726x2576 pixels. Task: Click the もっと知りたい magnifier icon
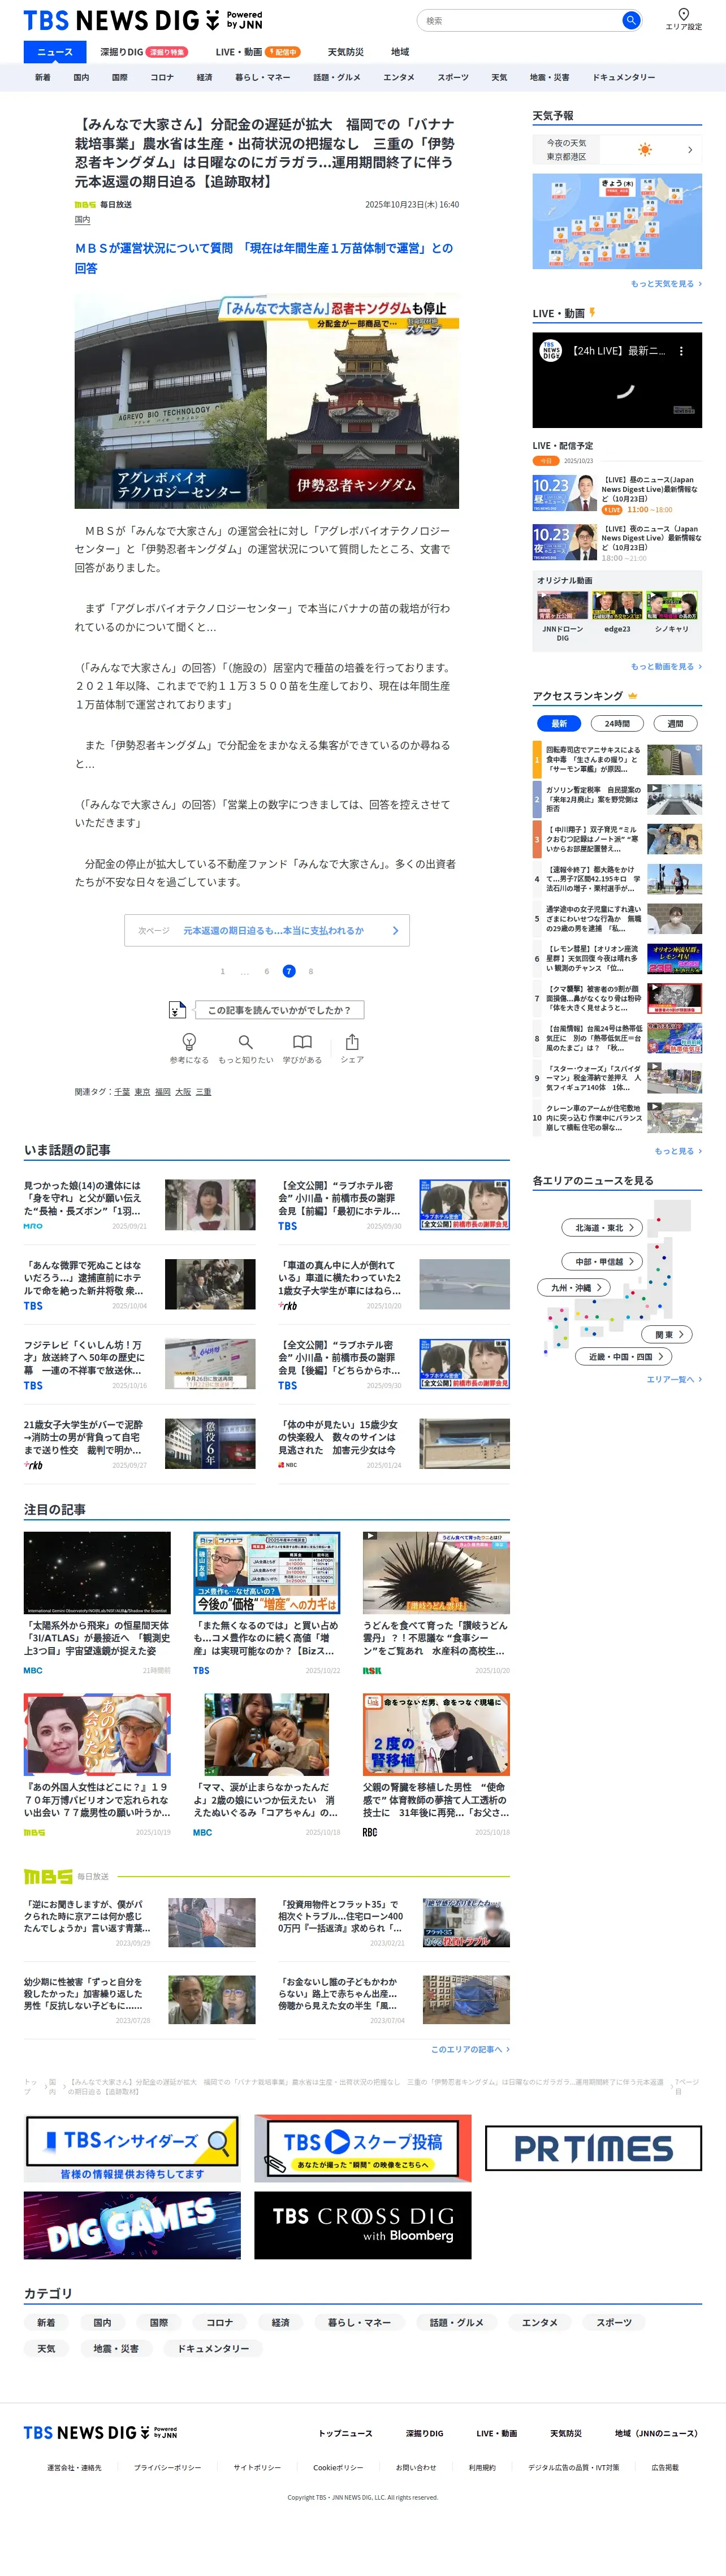[x=245, y=1041]
